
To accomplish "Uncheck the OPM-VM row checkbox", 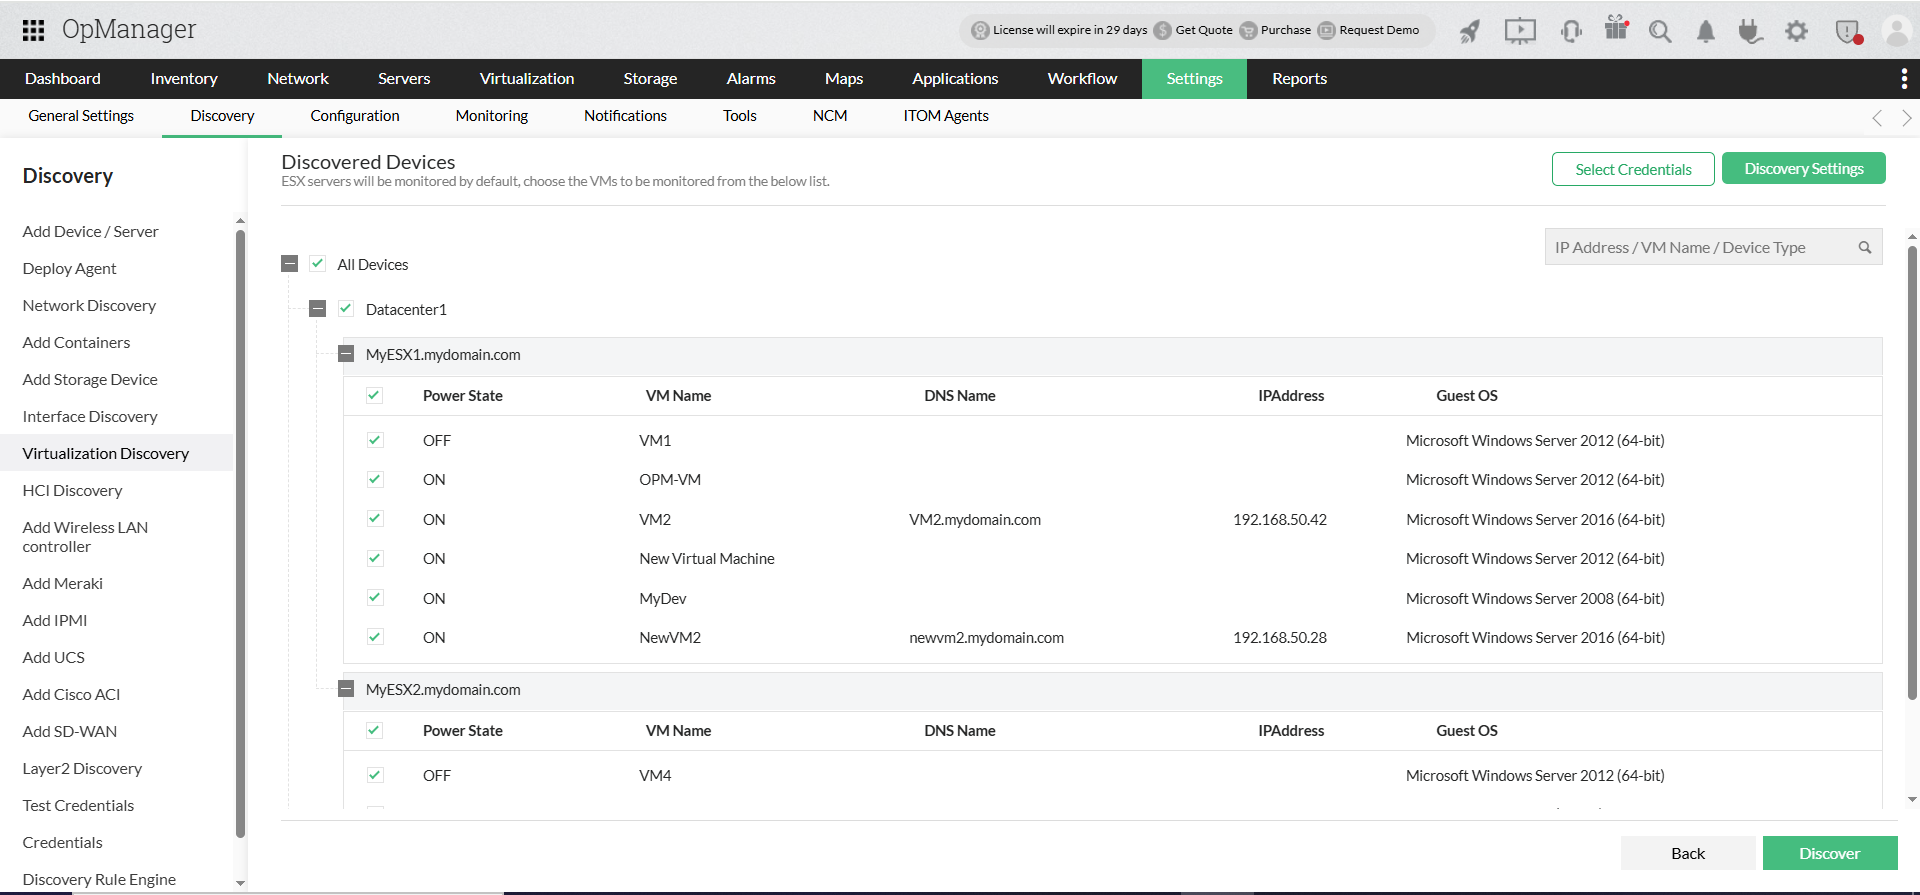I will tap(375, 479).
